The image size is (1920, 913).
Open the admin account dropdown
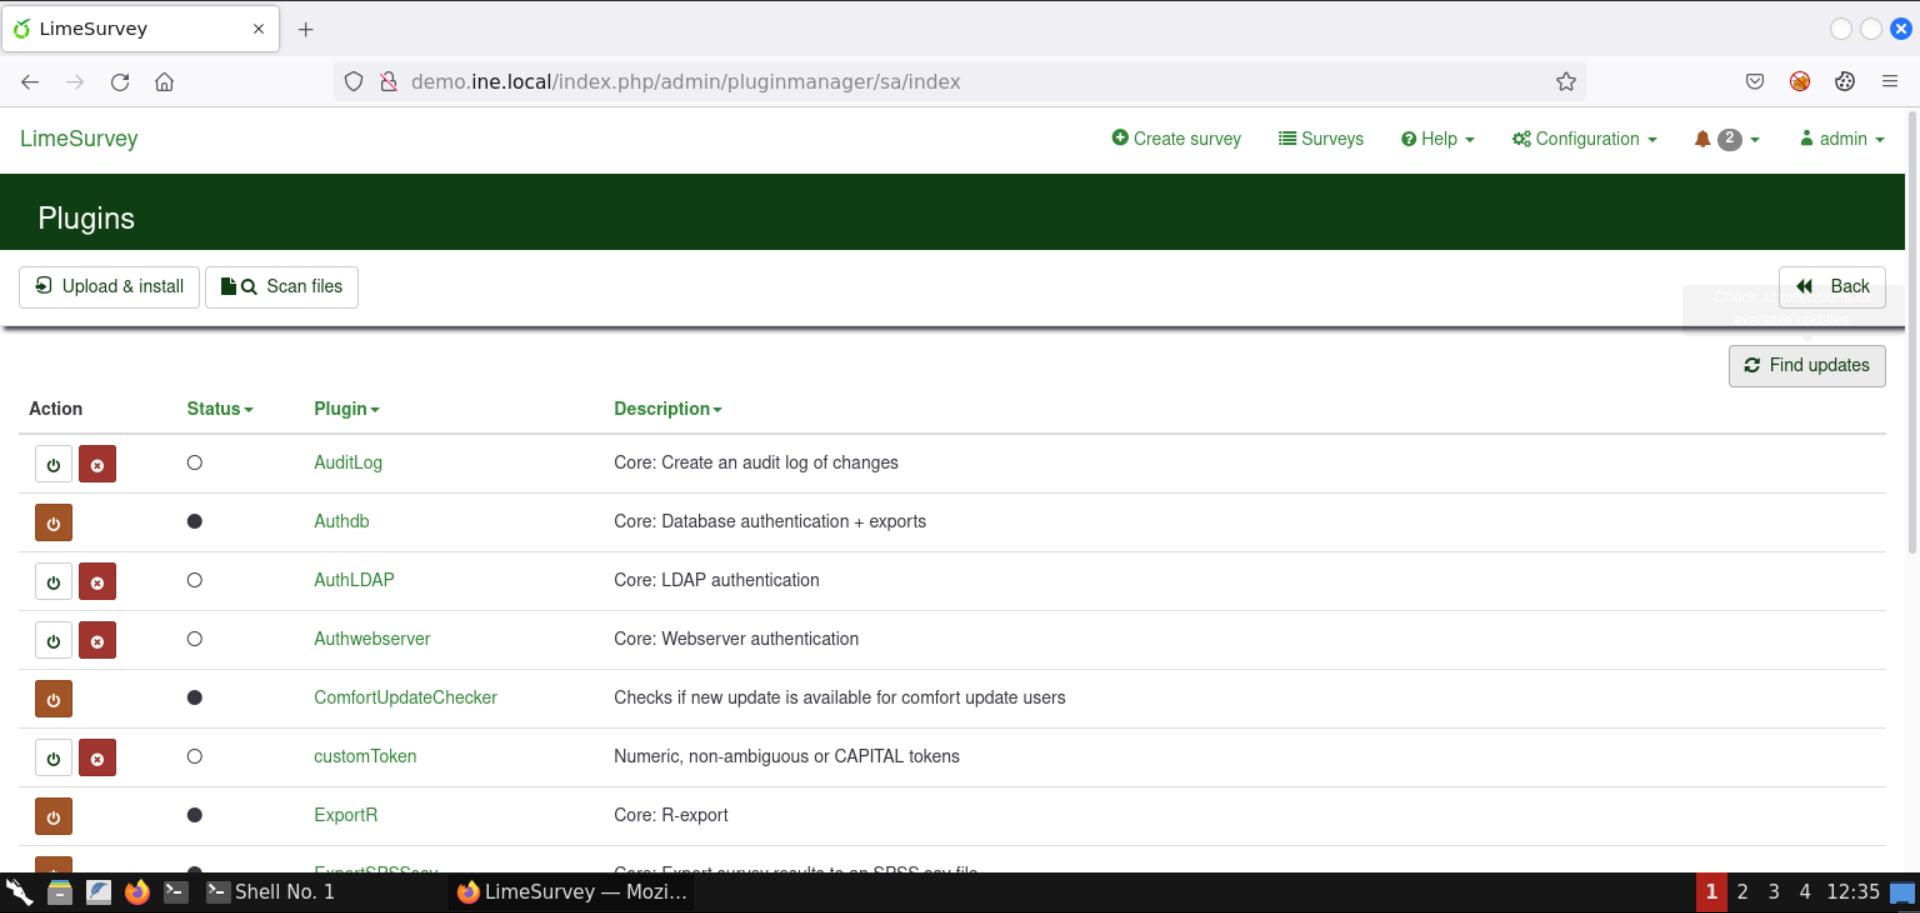[x=1841, y=139]
